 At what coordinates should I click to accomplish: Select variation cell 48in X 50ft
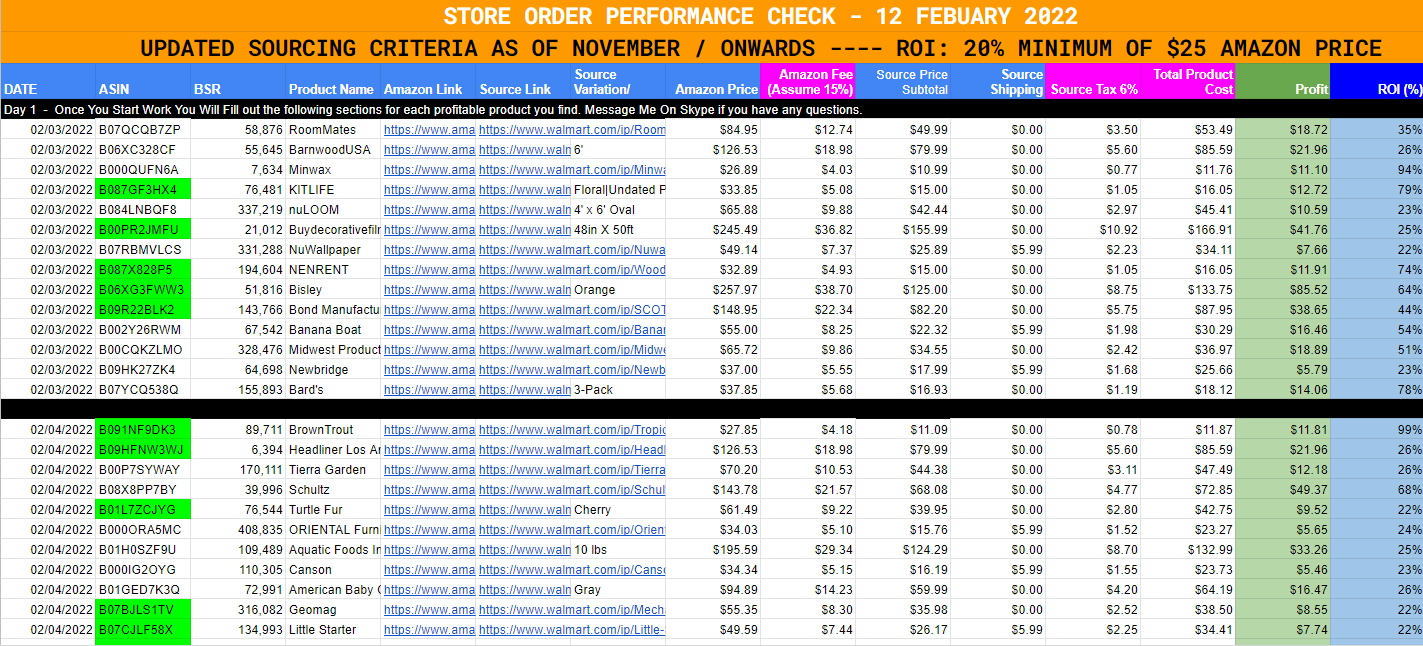click(618, 229)
